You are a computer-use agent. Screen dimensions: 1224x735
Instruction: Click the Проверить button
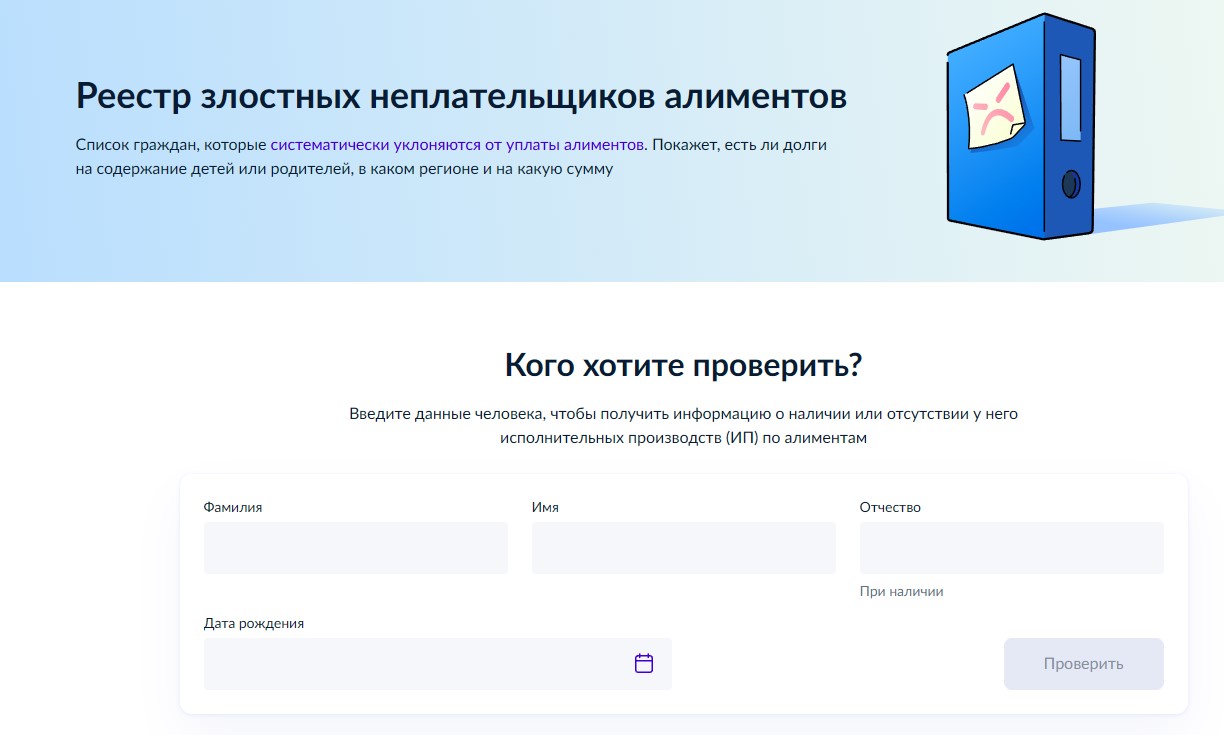(1084, 664)
